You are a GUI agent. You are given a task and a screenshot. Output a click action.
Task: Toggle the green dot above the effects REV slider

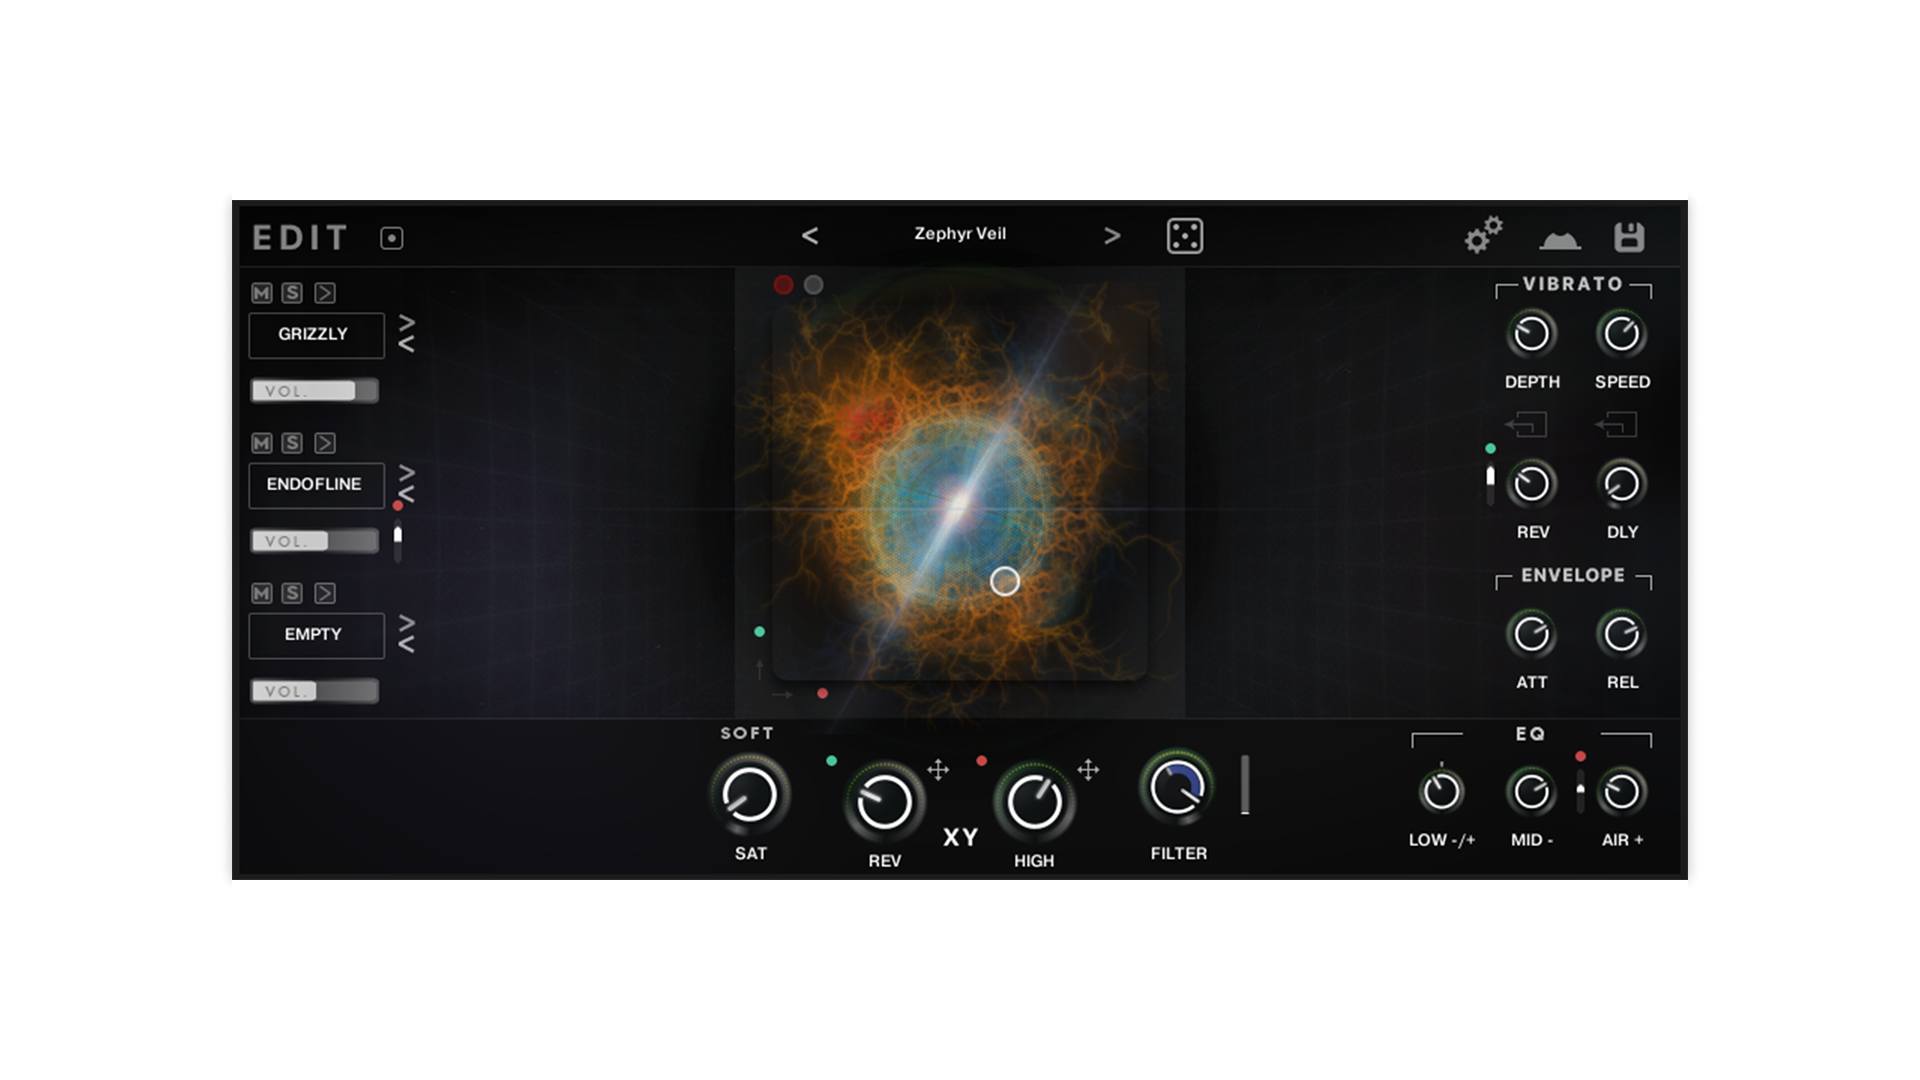click(1491, 449)
